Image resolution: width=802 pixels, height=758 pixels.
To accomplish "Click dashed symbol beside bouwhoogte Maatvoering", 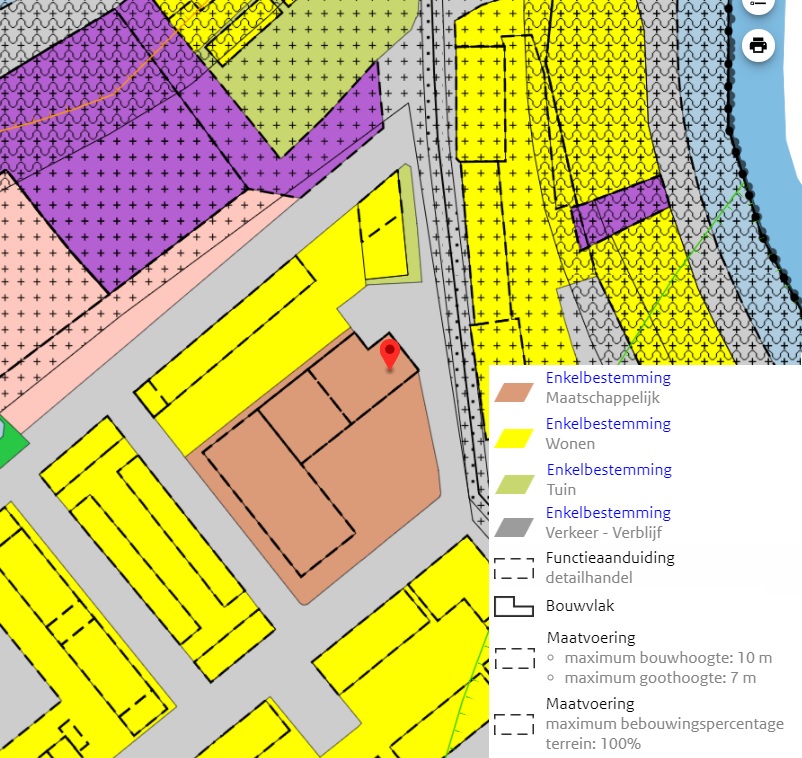I will coord(515,658).
